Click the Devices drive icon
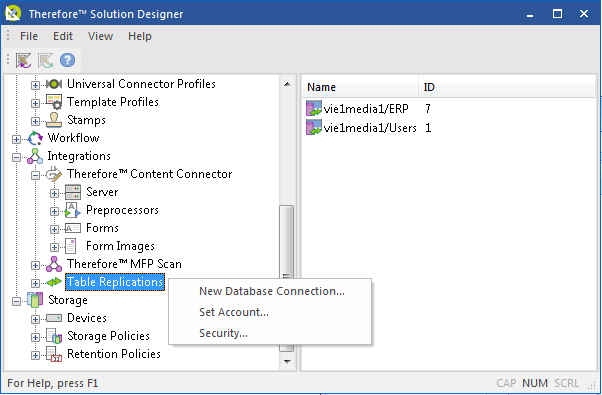Screen dimensions: 602x395 point(54,318)
